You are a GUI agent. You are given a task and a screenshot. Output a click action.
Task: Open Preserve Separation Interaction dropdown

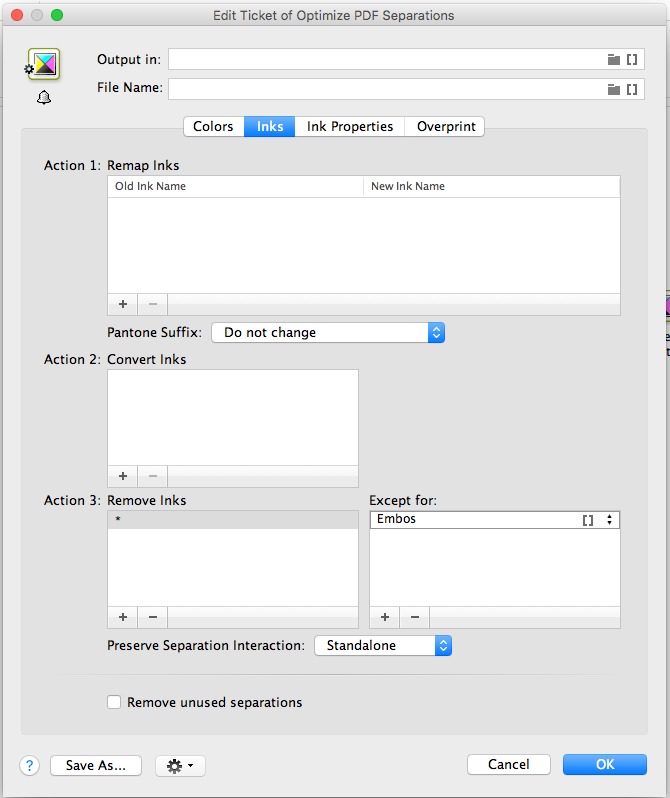pyautogui.click(x=383, y=646)
